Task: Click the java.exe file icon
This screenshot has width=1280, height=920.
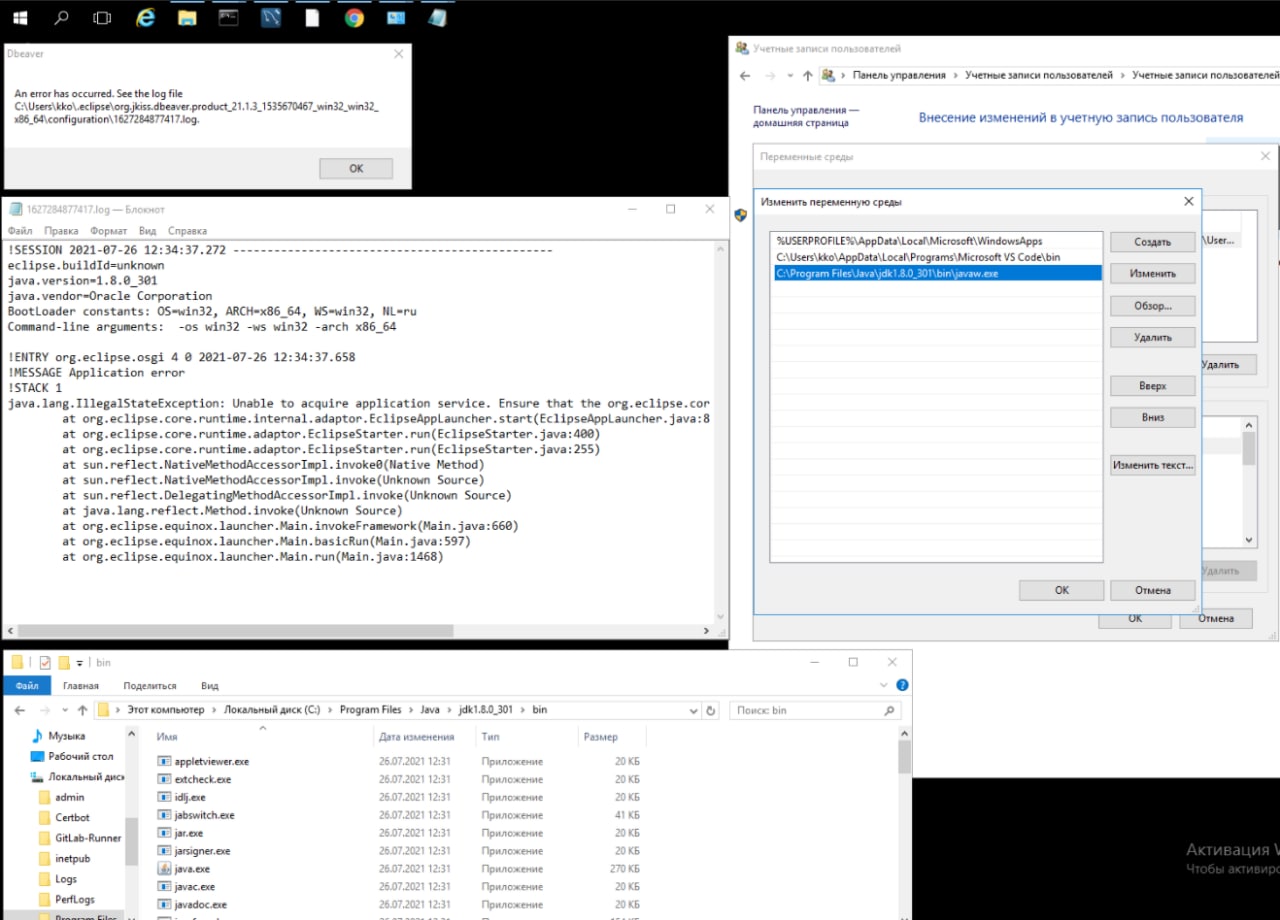Action: 165,869
